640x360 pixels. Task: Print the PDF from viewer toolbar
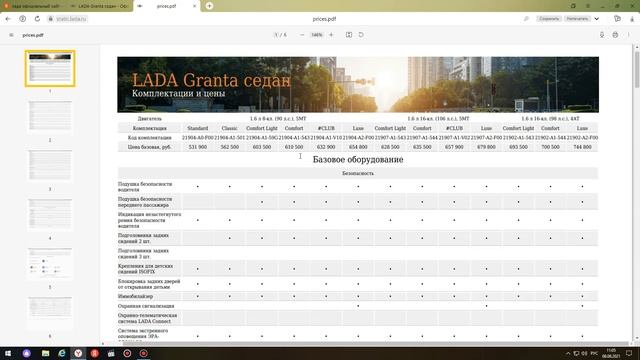pyautogui.click(x=615, y=35)
